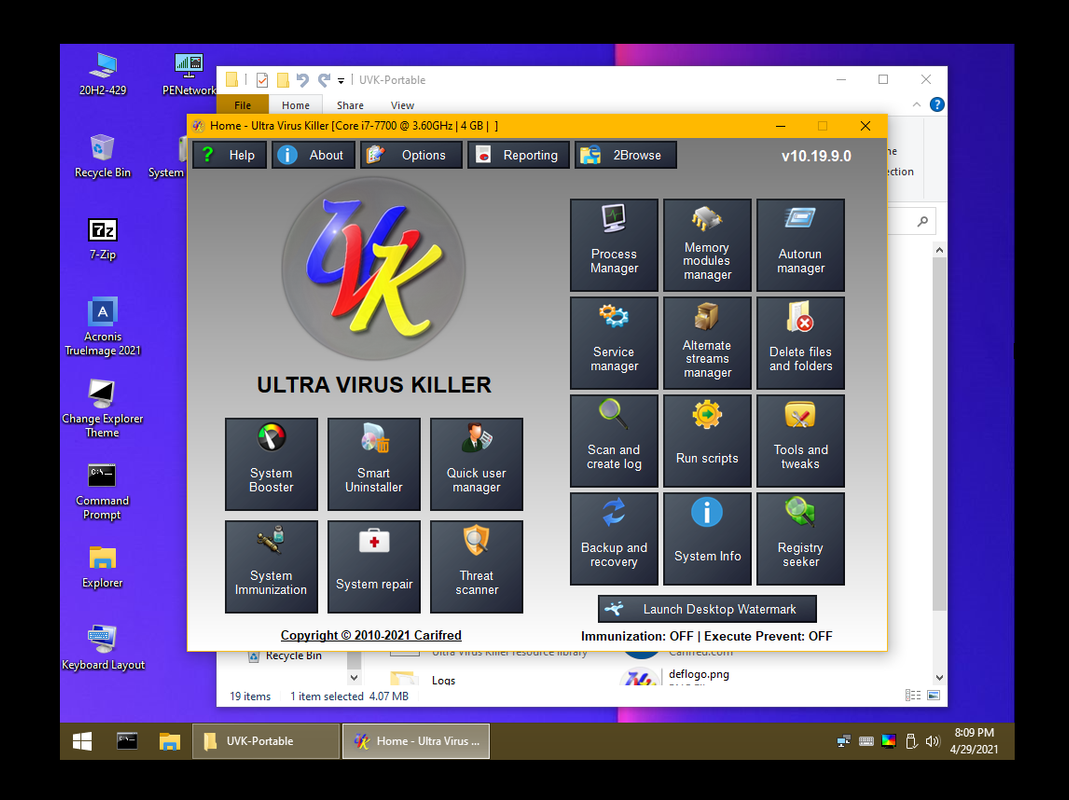Click scroll-down arrow of Explorer file list
This screenshot has height=800, width=1069.
(939, 677)
